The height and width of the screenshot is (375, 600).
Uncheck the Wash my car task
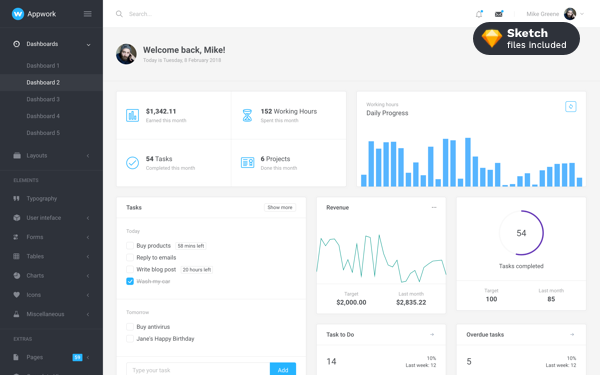click(x=130, y=281)
